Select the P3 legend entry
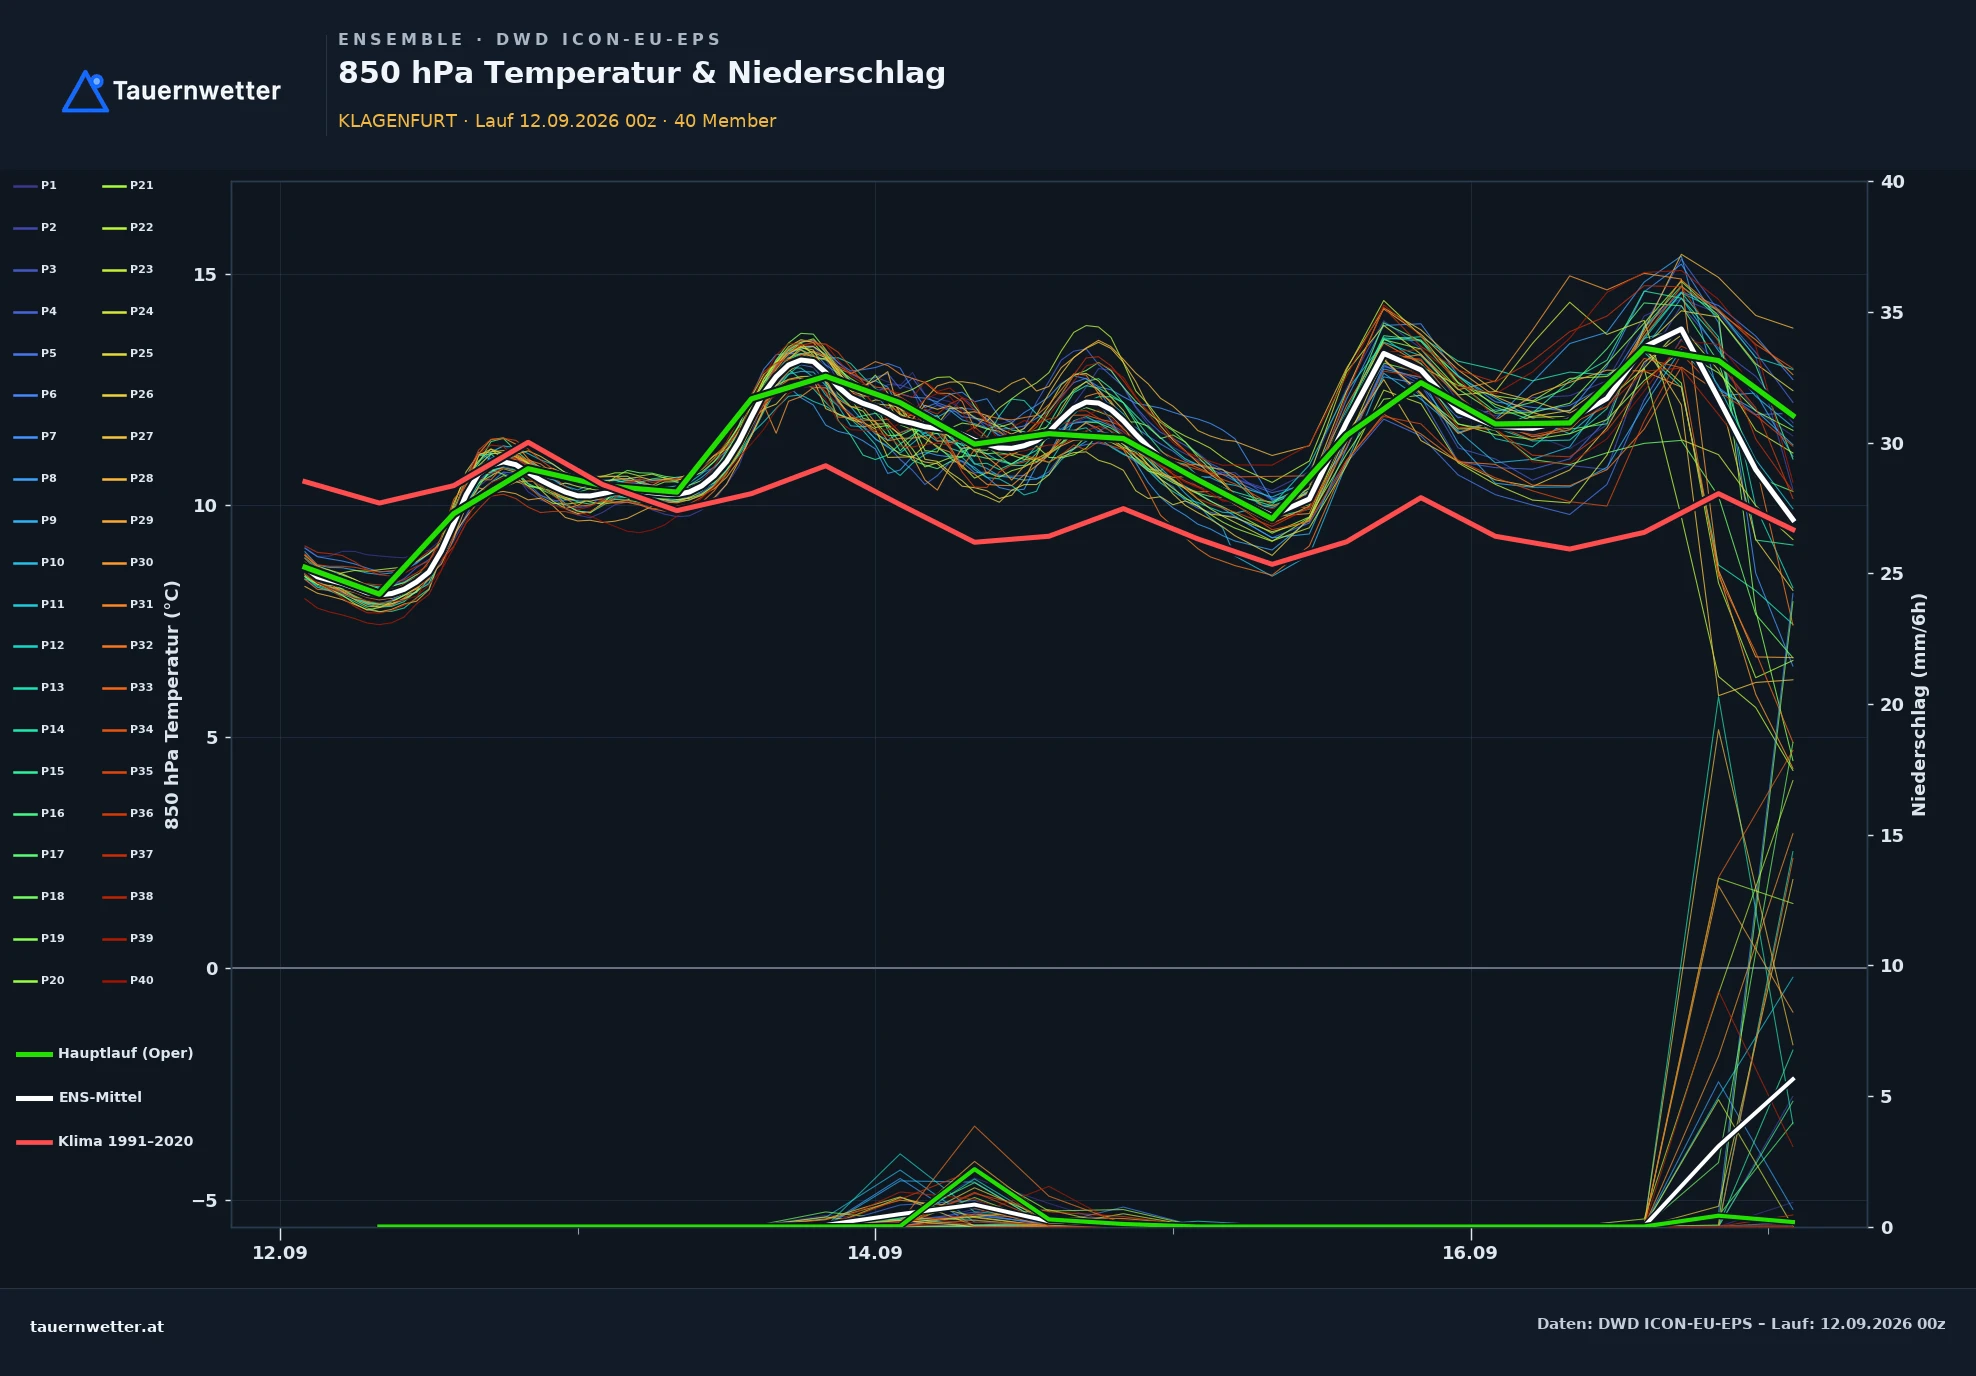The width and height of the screenshot is (1976, 1376). (36, 270)
